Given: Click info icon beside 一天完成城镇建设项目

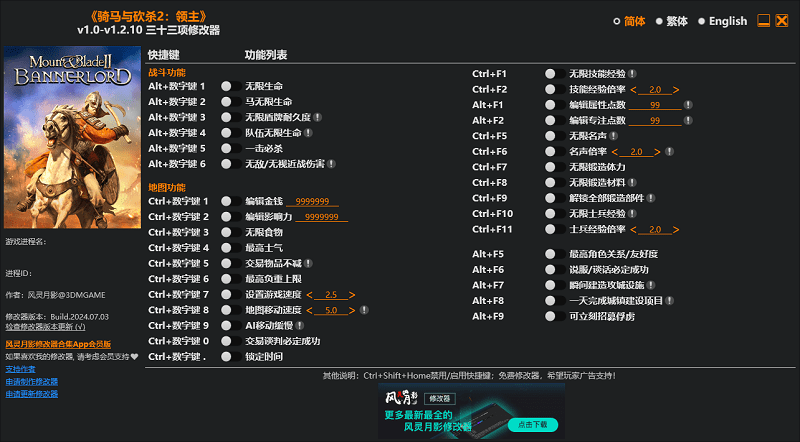Looking at the screenshot, I should coord(669,301).
